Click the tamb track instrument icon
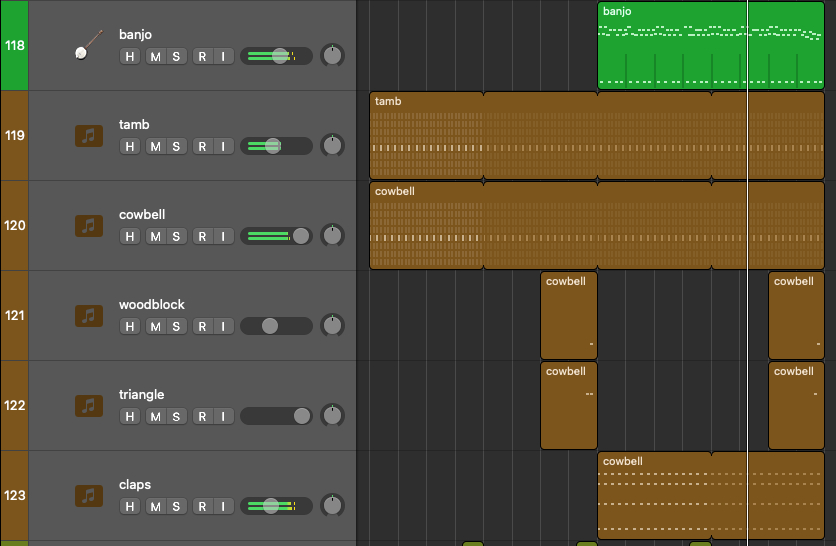Screen dimensions: 836x546 click(89, 135)
